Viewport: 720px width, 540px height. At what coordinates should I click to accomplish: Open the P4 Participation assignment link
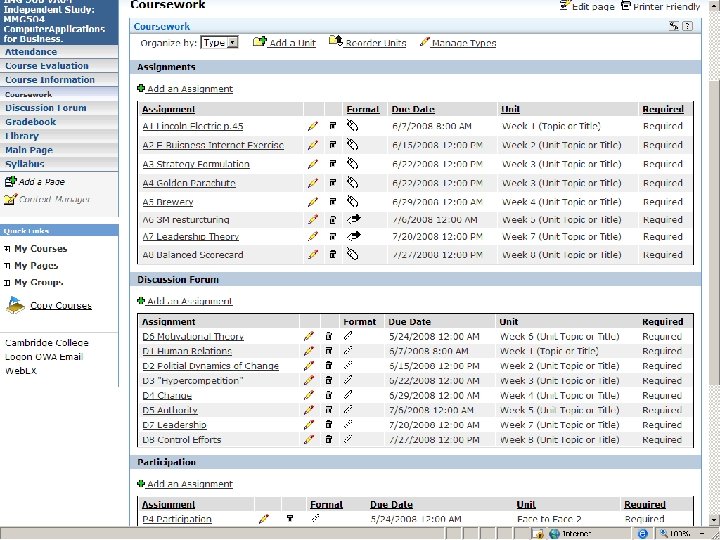177,519
